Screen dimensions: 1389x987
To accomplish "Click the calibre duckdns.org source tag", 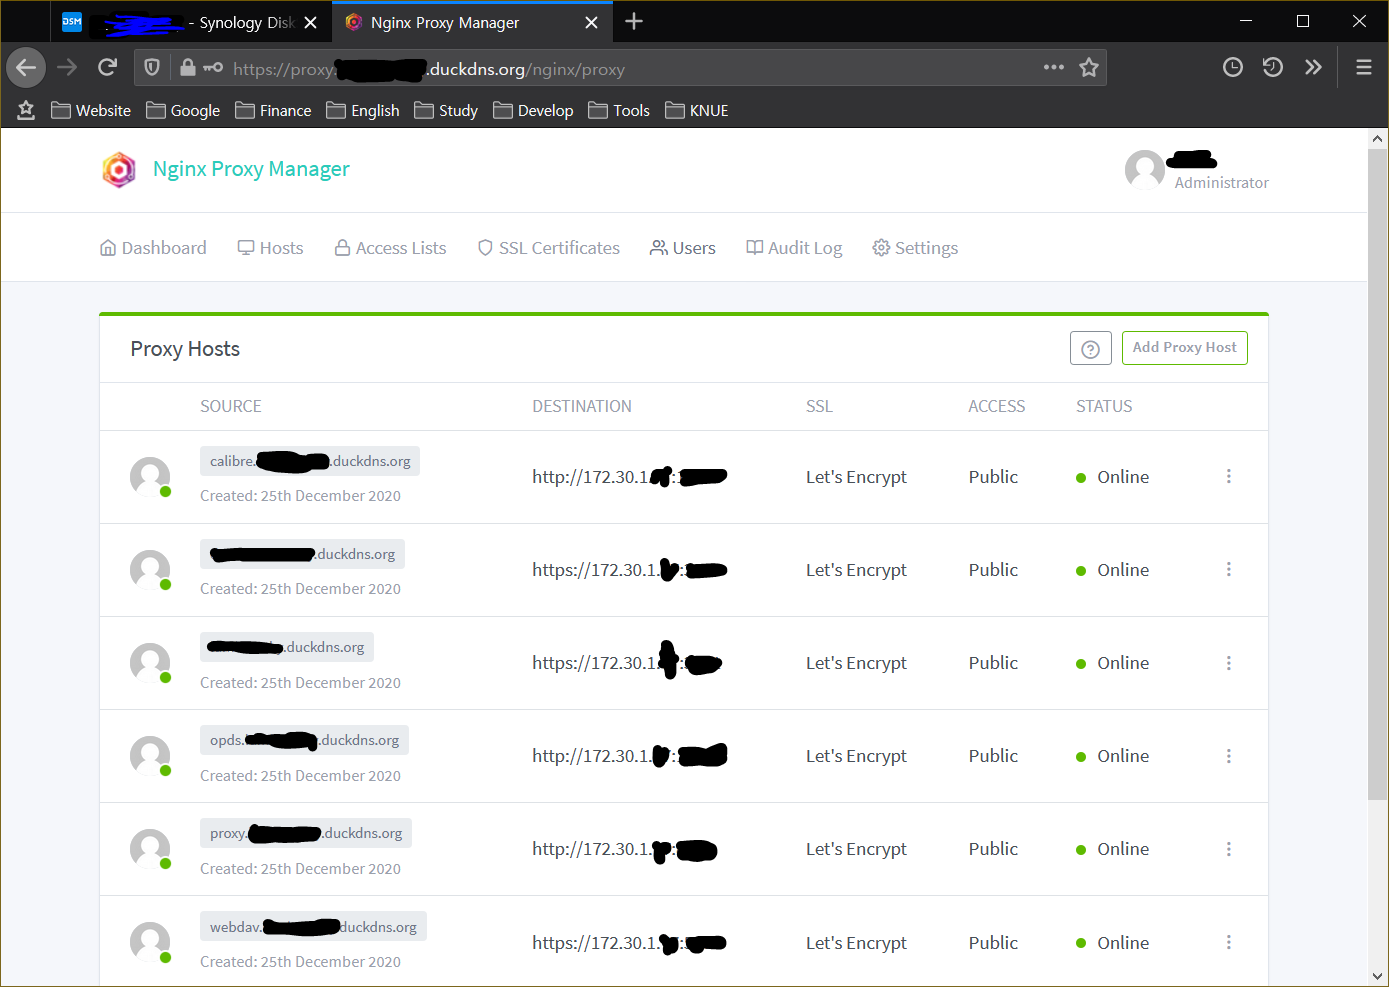I will point(310,461).
